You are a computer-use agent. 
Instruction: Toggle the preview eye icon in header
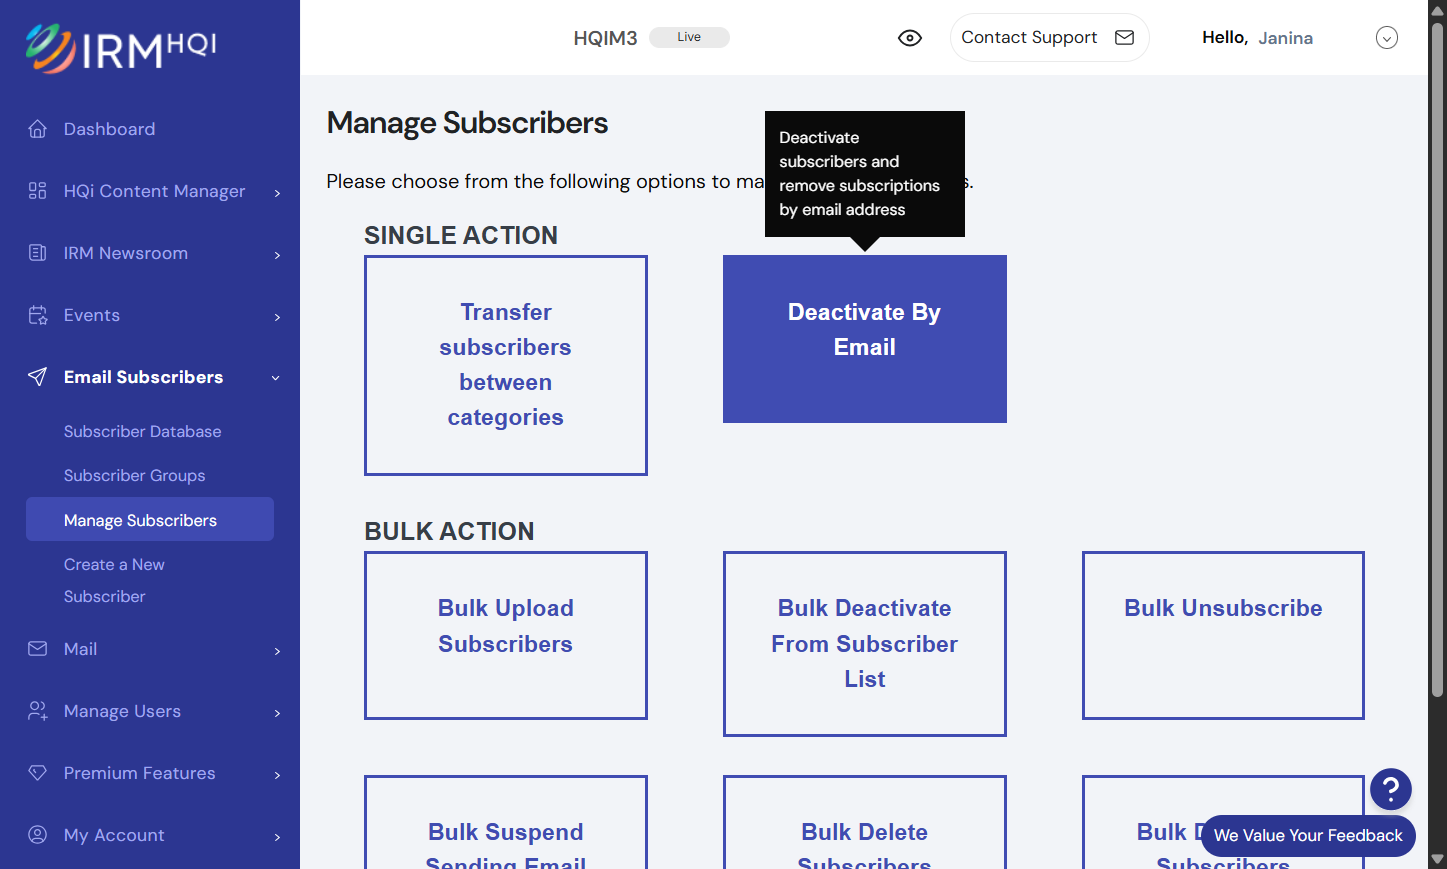[x=910, y=38]
